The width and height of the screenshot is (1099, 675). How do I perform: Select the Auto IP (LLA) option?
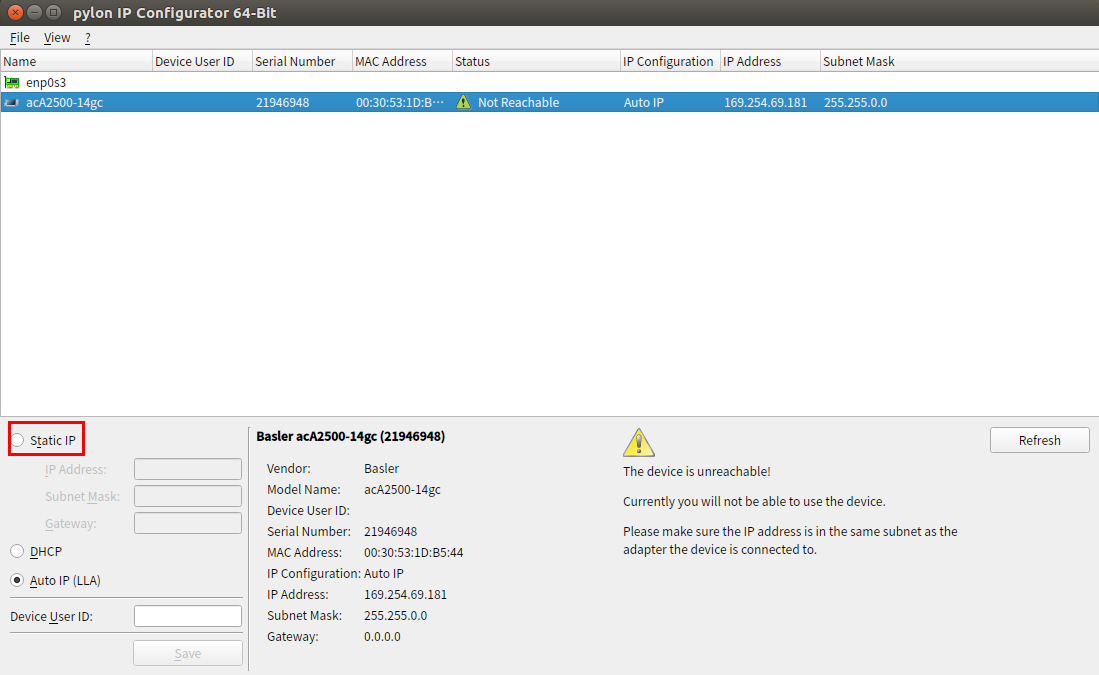coord(18,580)
